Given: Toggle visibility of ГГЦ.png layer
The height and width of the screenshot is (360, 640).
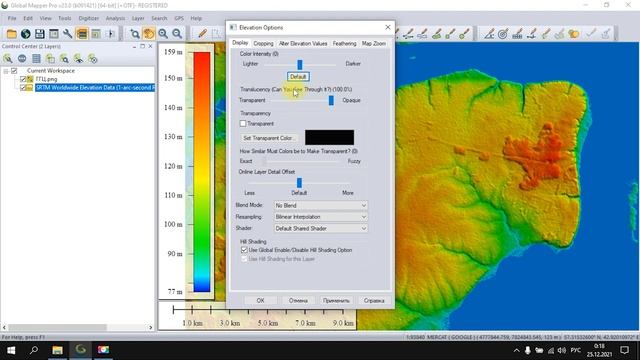Looking at the screenshot, I should [x=23, y=79].
